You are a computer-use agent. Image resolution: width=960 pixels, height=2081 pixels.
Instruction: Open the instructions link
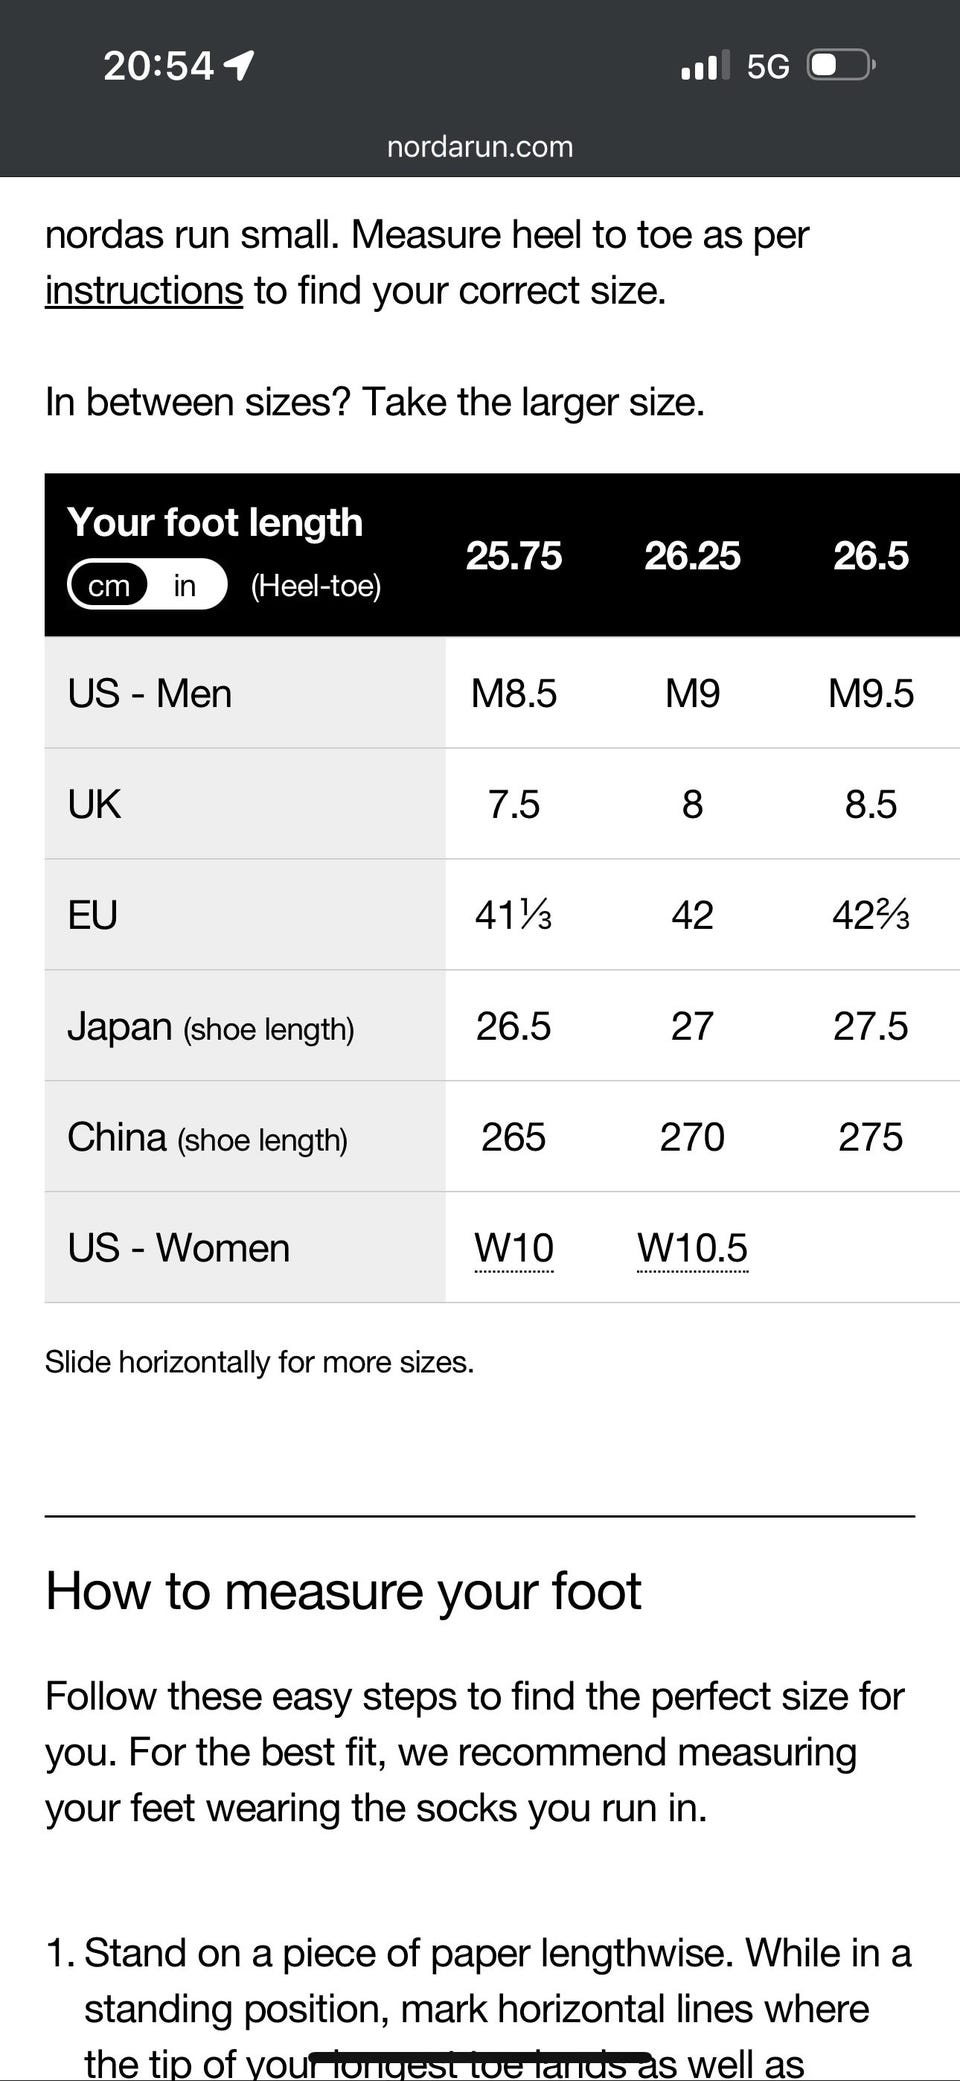click(144, 291)
